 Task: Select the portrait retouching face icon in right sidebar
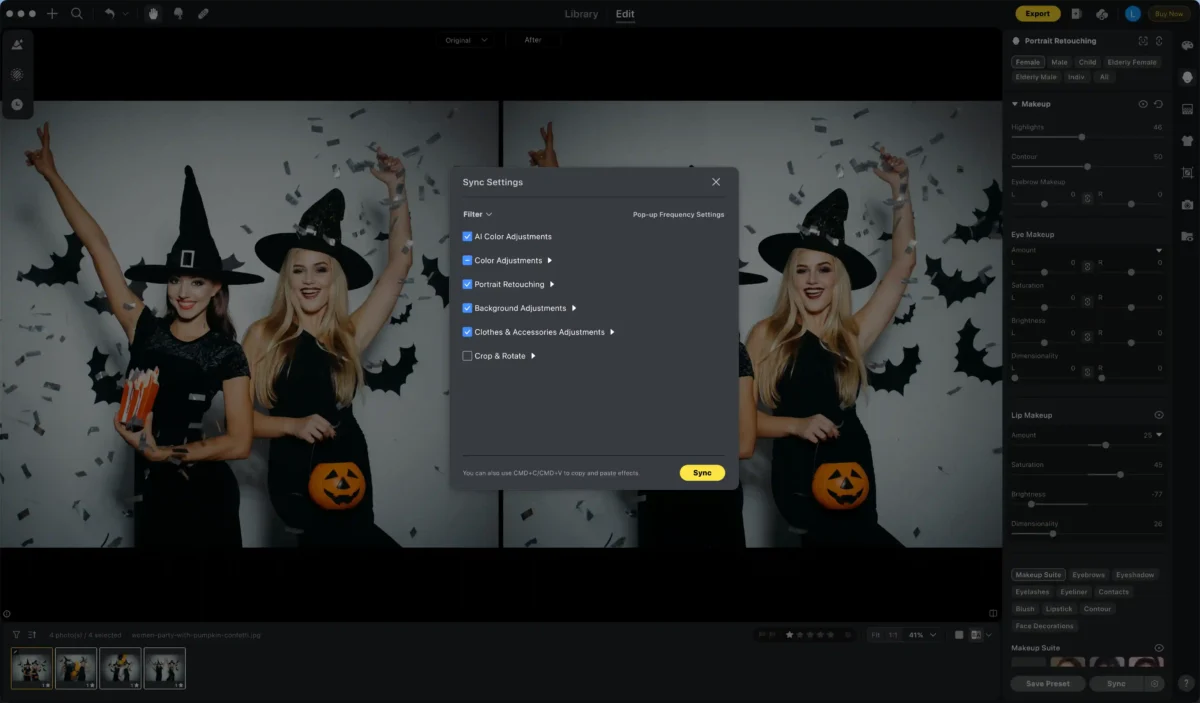[1187, 76]
